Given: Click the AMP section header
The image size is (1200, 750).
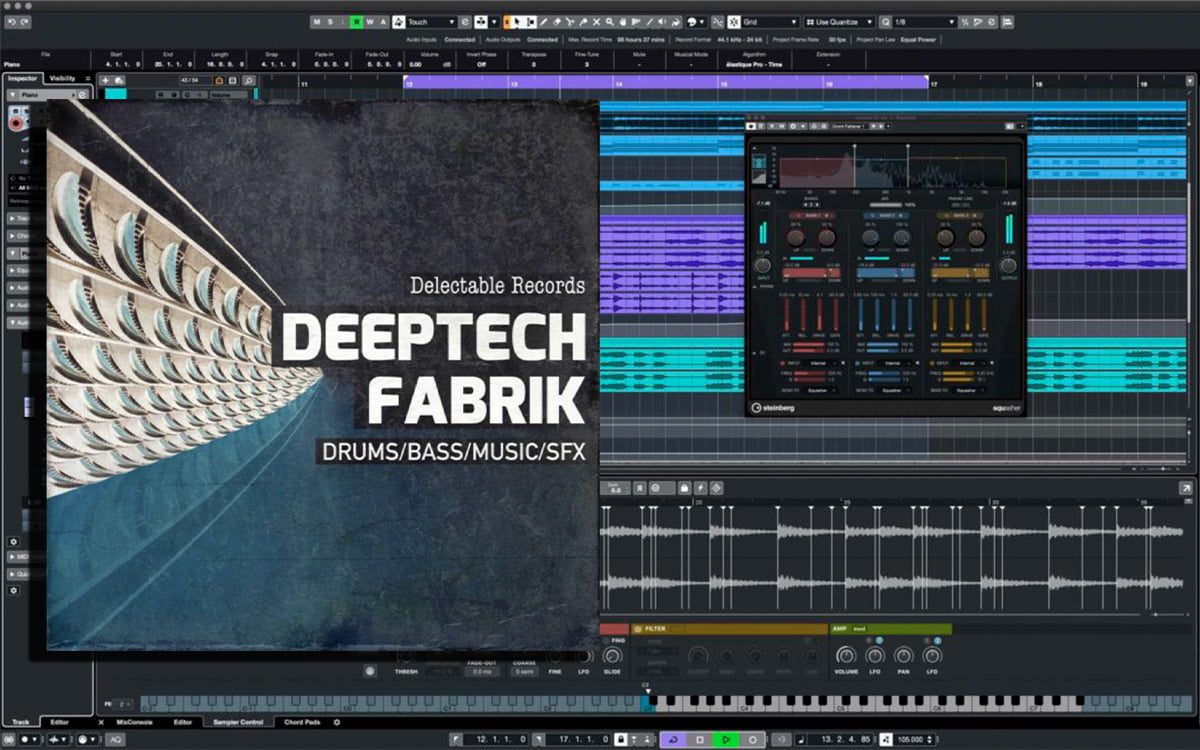Looking at the screenshot, I should pos(890,629).
